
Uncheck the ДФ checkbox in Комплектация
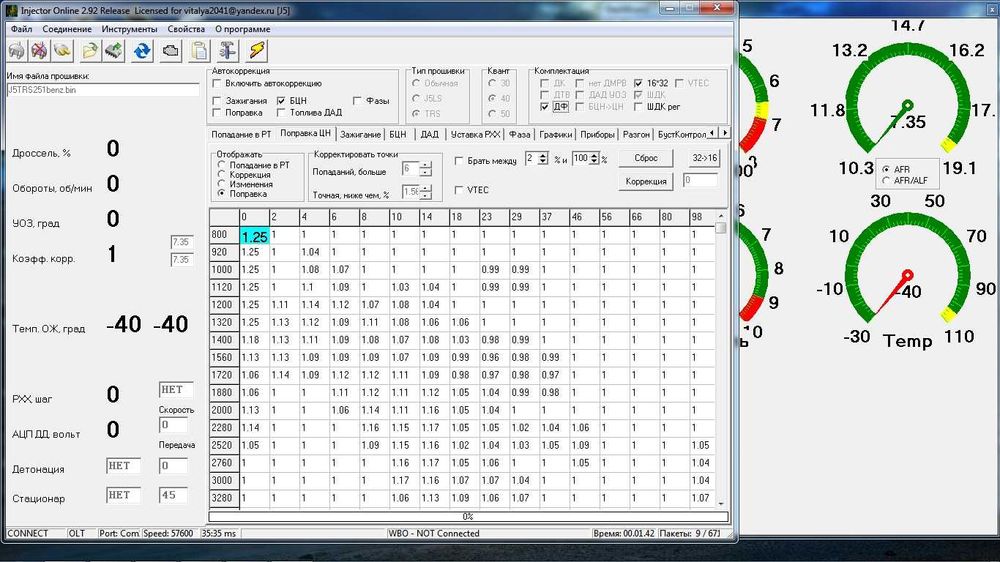tap(544, 107)
